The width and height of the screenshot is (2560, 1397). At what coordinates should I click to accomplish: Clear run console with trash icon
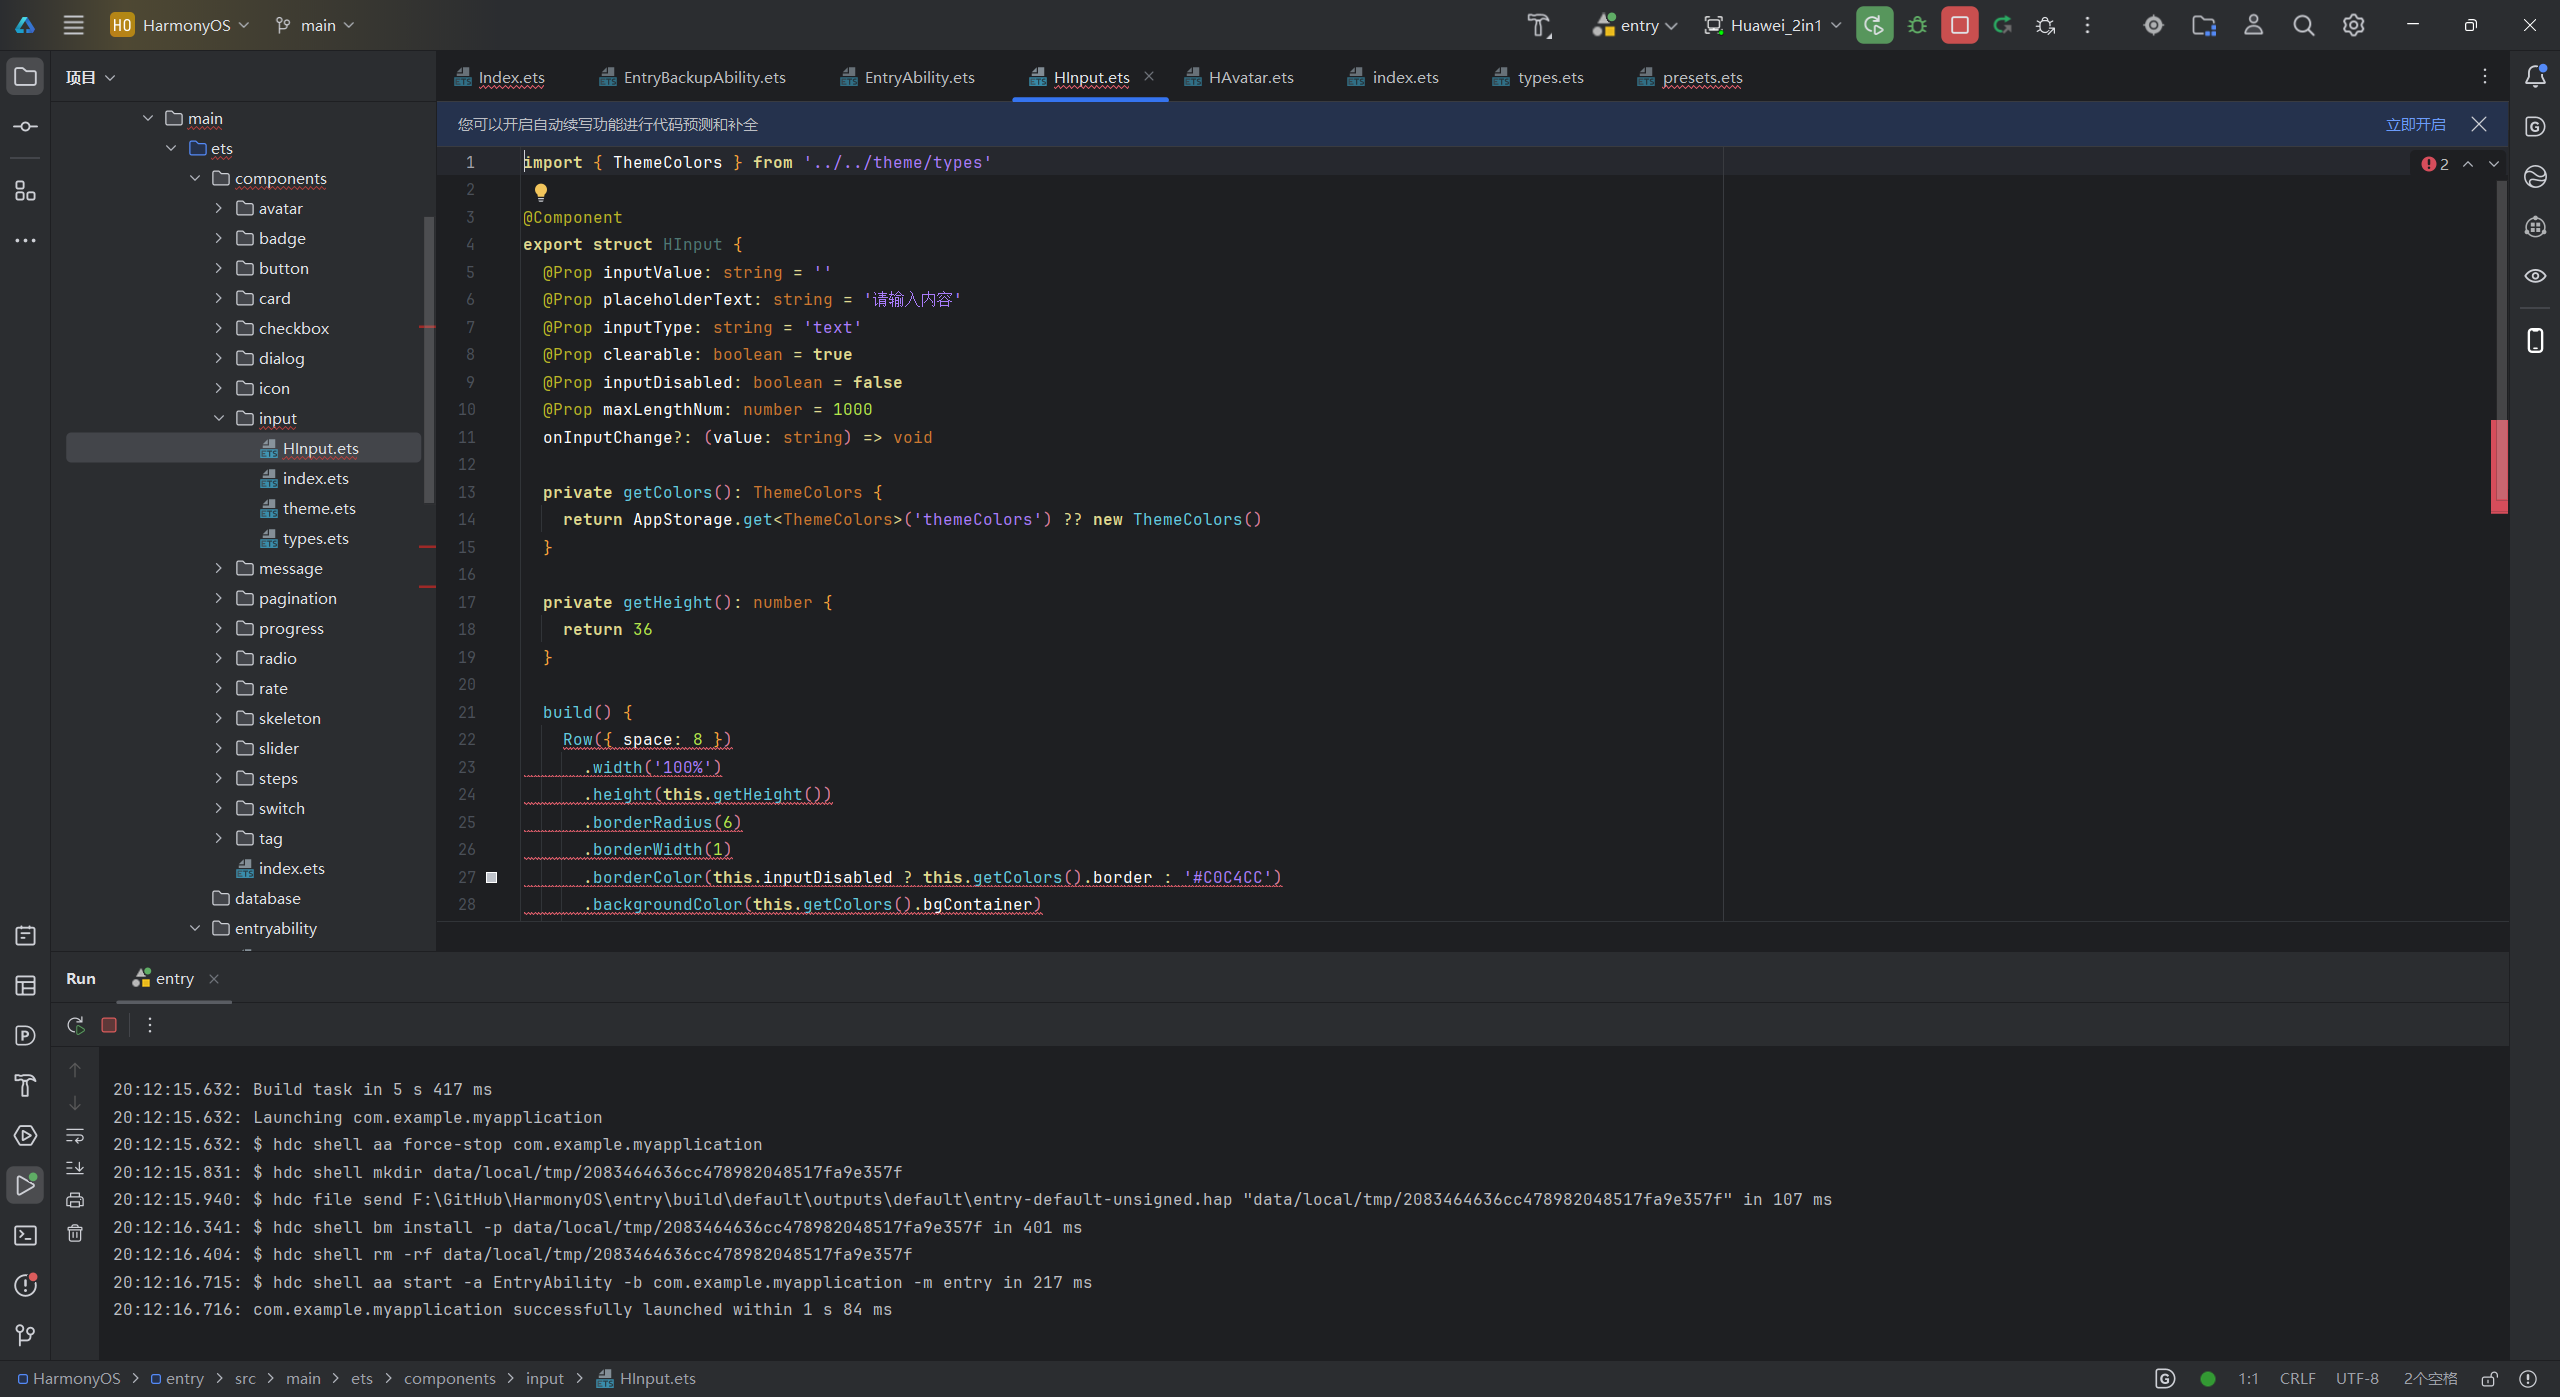click(x=75, y=1234)
